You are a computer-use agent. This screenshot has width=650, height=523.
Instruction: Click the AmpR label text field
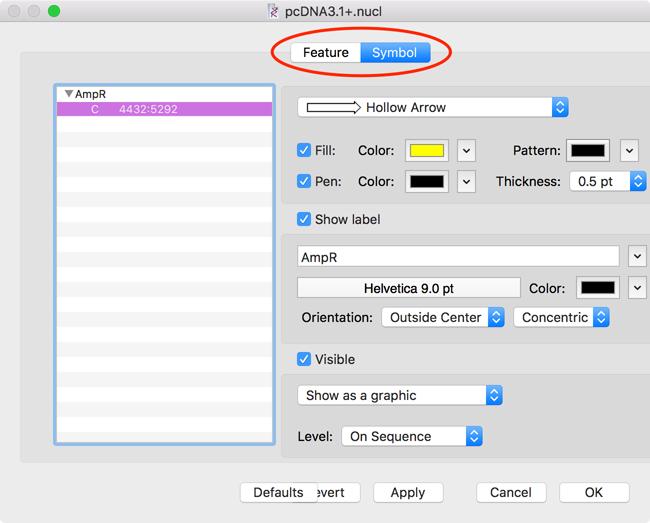coord(458,257)
